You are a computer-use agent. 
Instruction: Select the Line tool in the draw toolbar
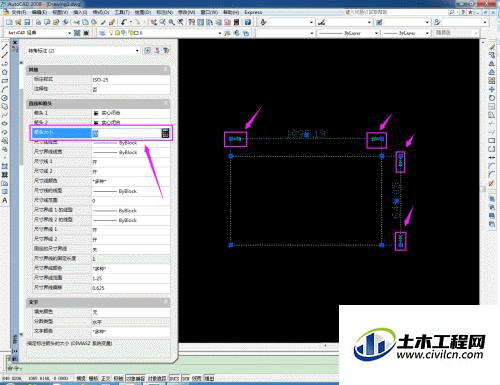pos(5,46)
